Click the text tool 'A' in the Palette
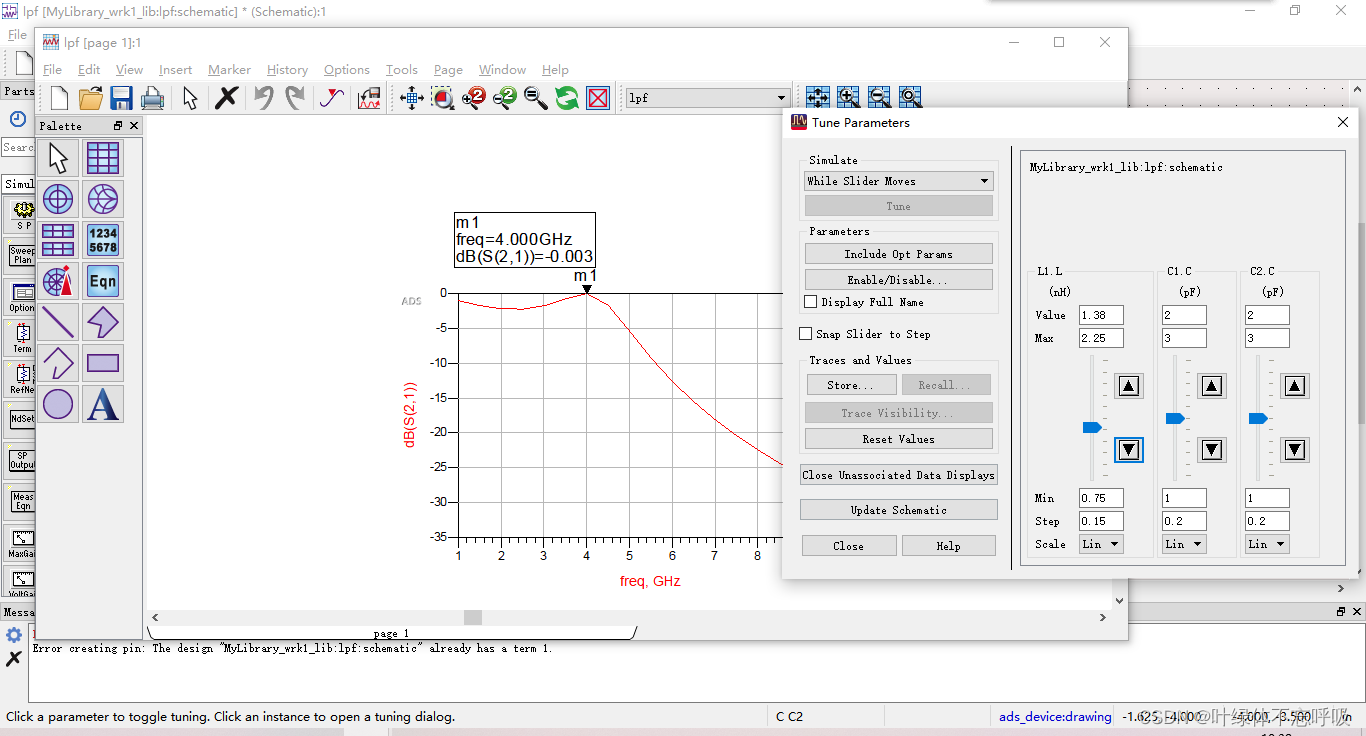This screenshot has width=1366, height=736. point(103,404)
